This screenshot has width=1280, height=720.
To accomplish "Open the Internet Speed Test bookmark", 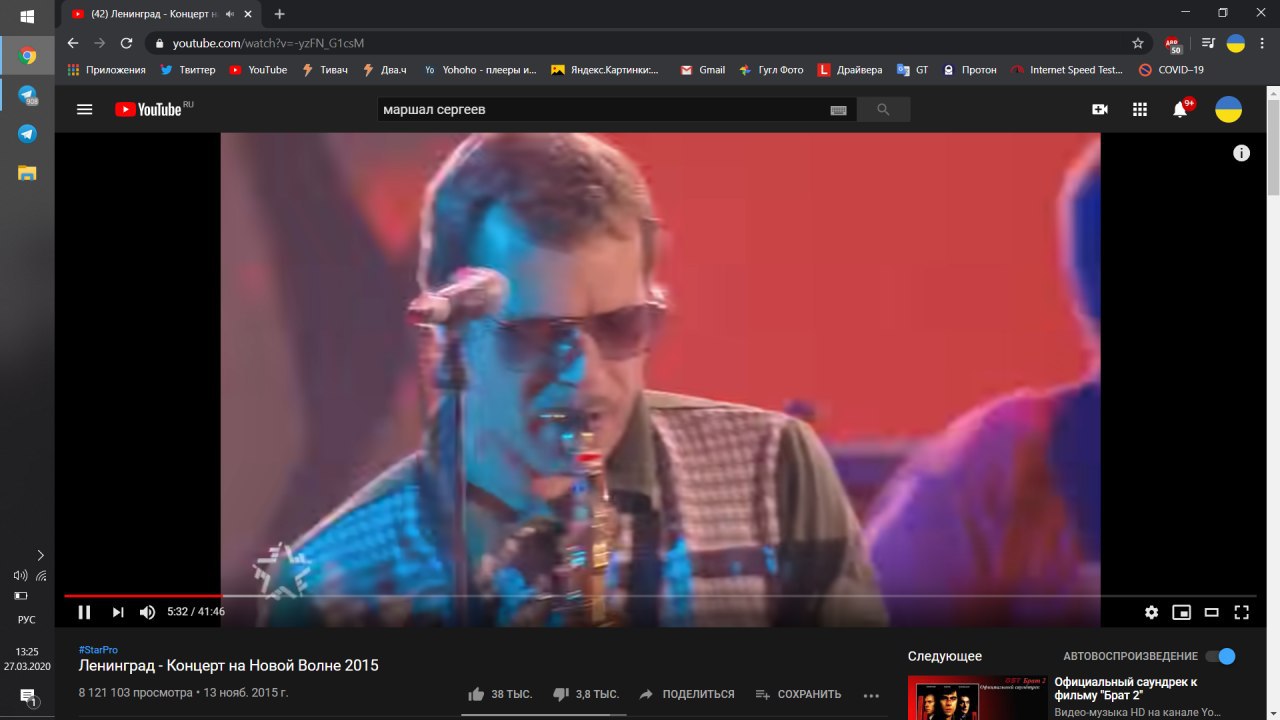I will point(1067,70).
